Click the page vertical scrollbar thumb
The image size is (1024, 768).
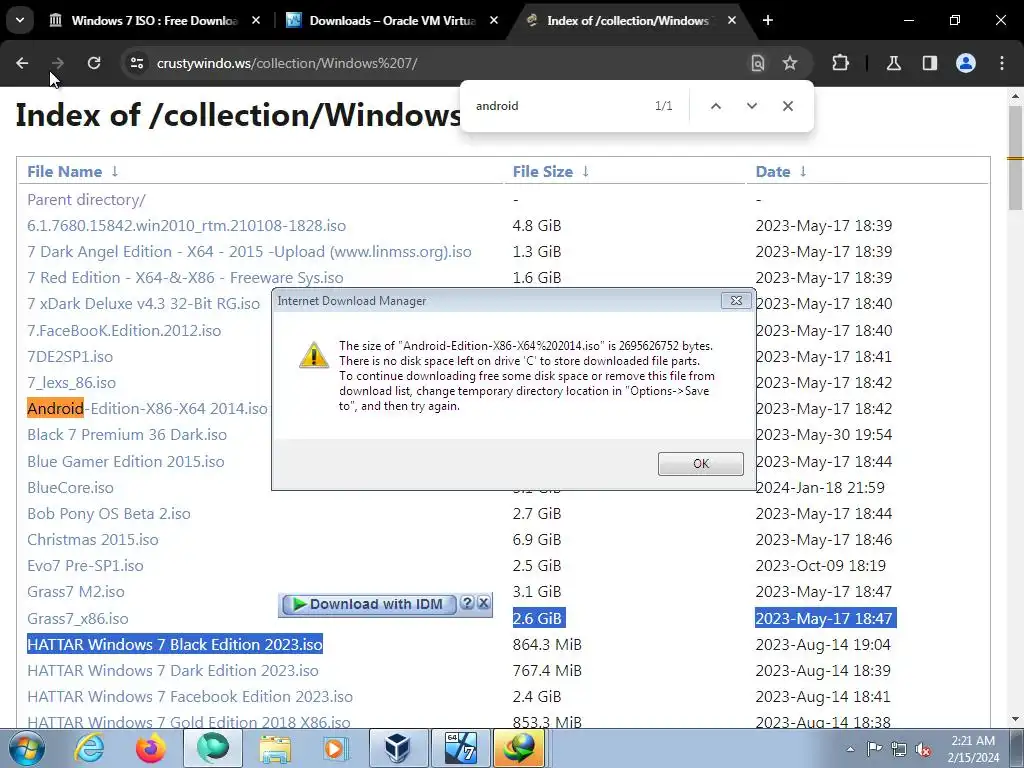[x=1016, y=157]
